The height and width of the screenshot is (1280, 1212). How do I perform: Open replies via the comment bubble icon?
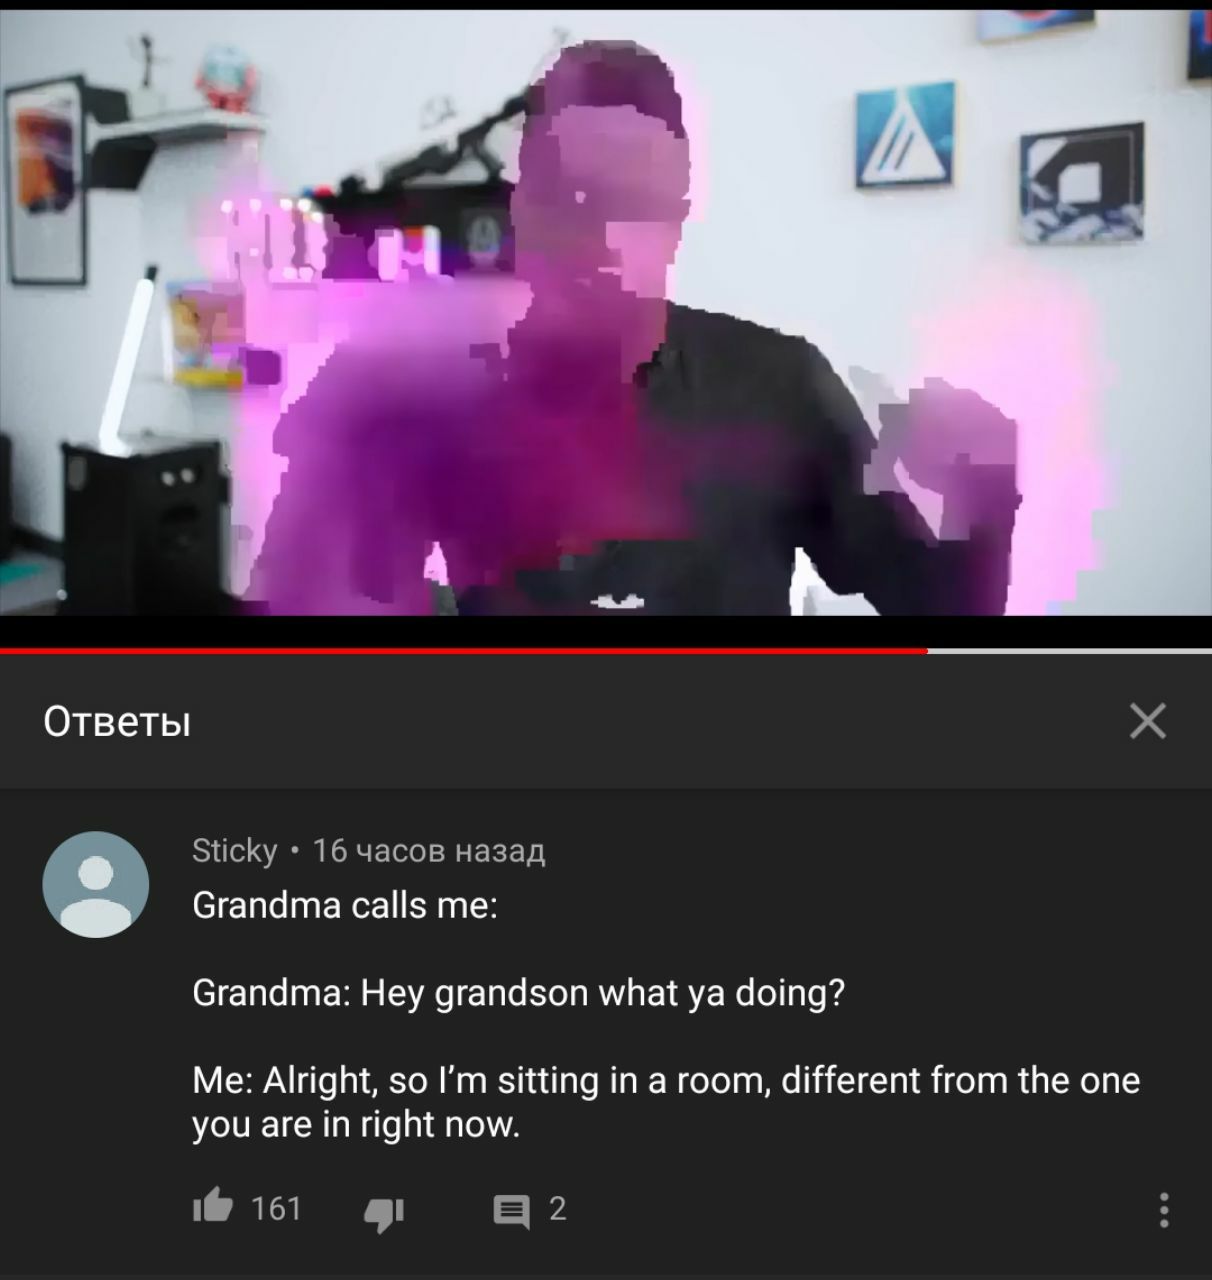(x=512, y=1212)
